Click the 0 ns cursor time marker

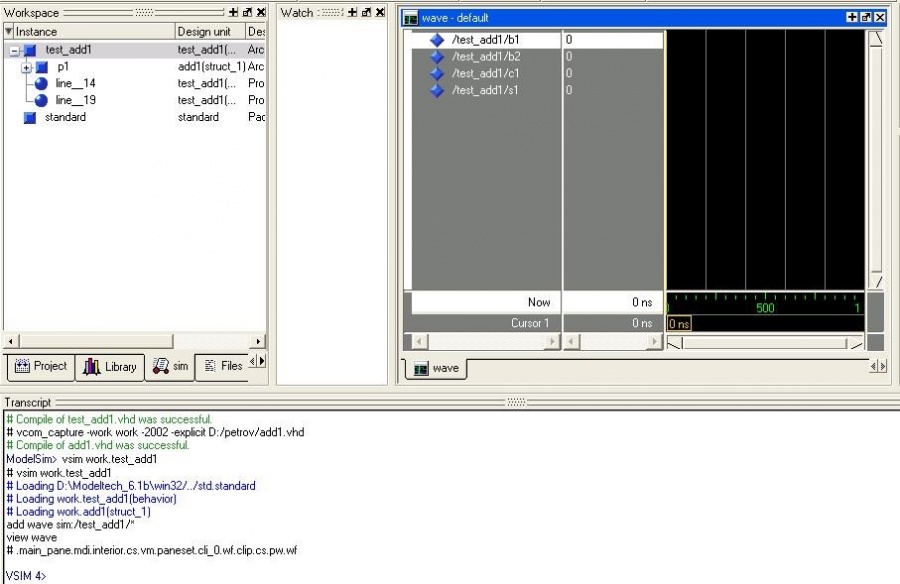(x=679, y=324)
